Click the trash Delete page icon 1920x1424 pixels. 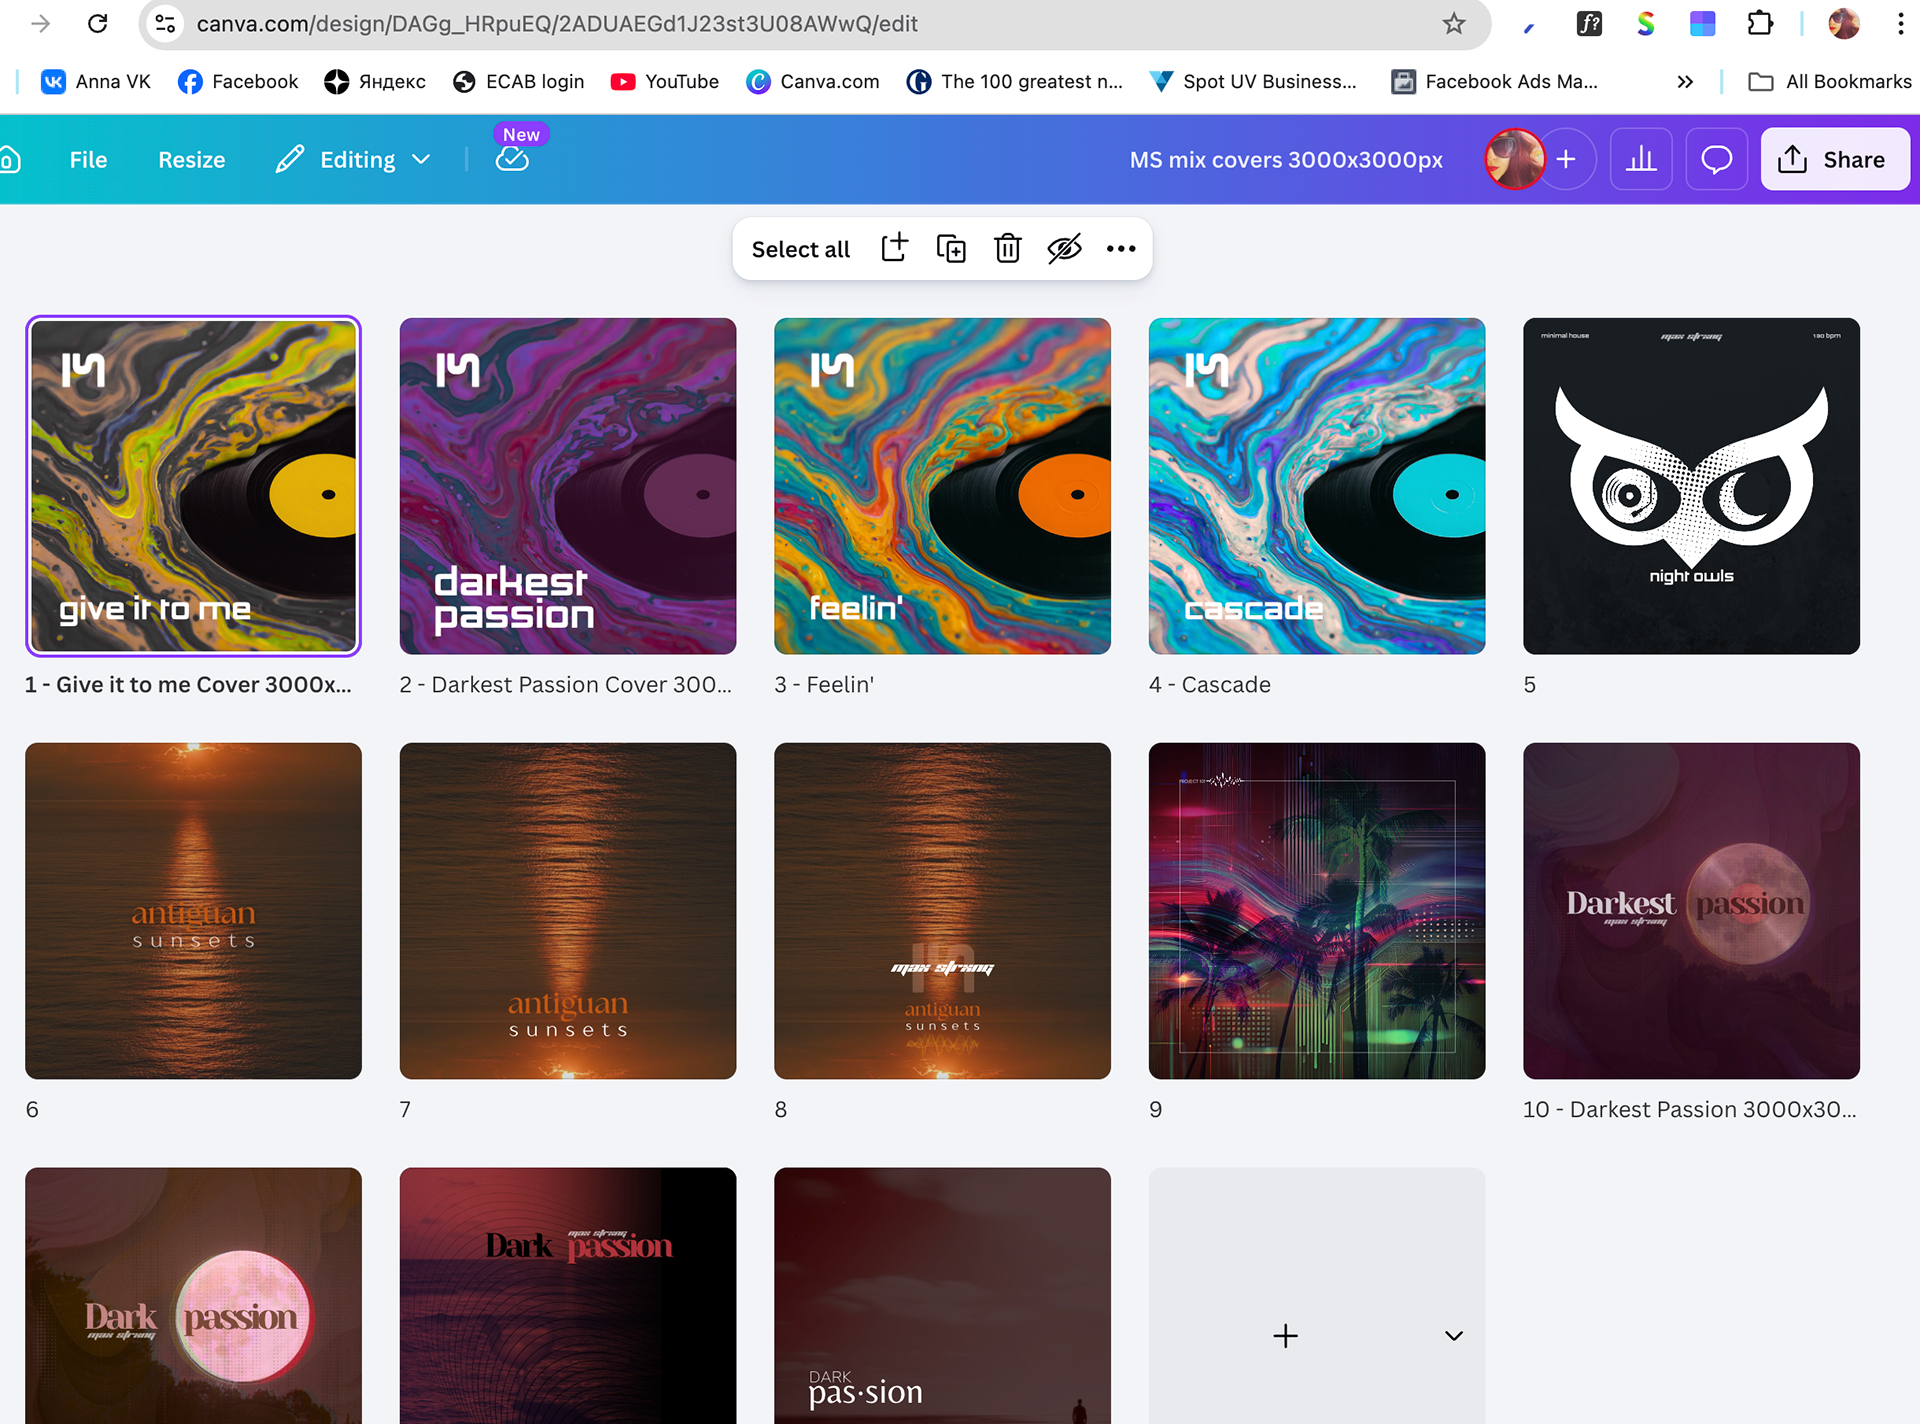pos(1007,248)
